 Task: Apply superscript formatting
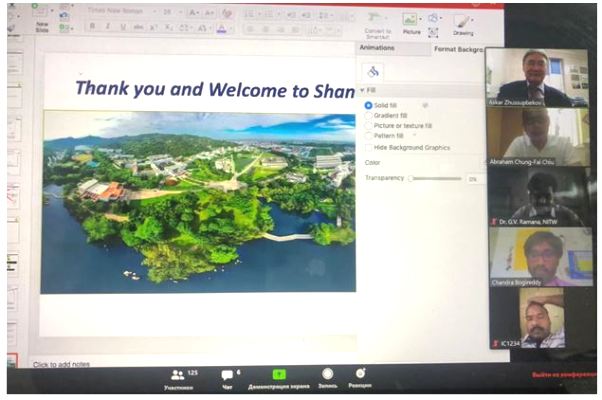click(154, 27)
